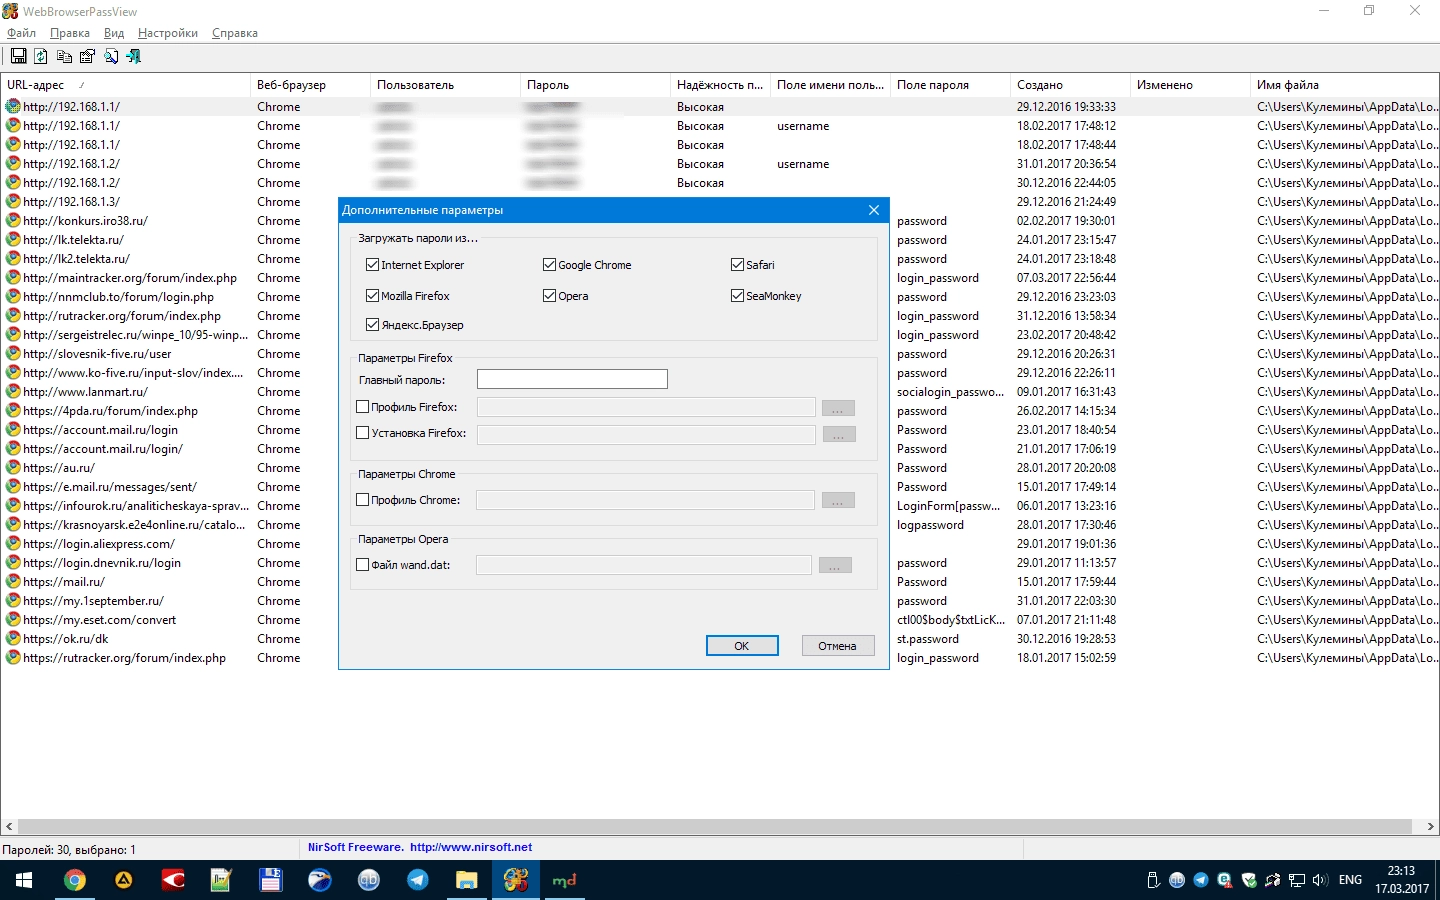This screenshot has height=900, width=1440.
Task: Click the horizontal scrollbar left arrow
Action: coord(9,827)
